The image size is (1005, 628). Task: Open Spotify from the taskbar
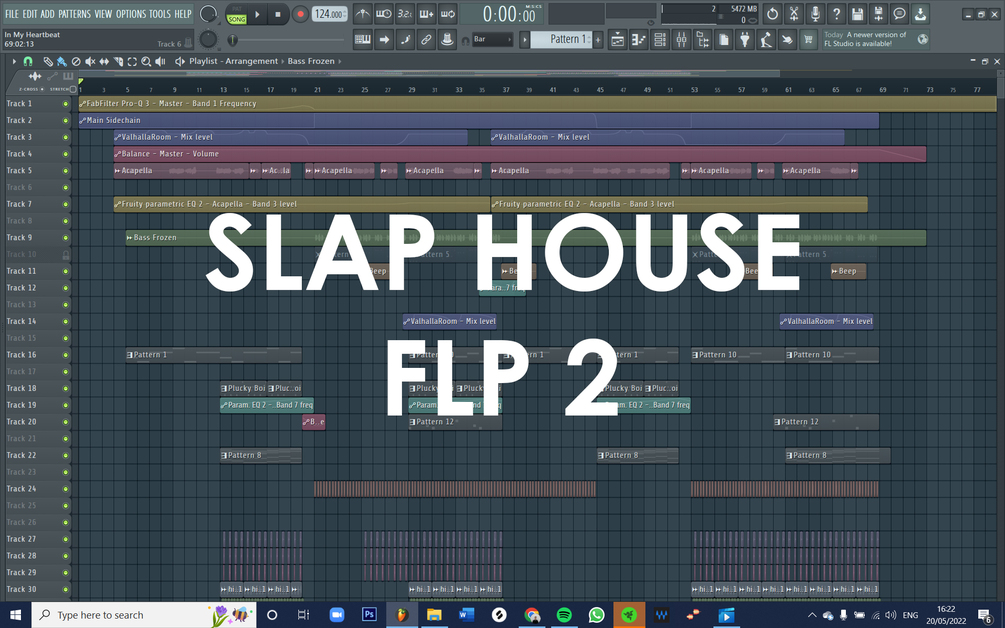point(564,615)
